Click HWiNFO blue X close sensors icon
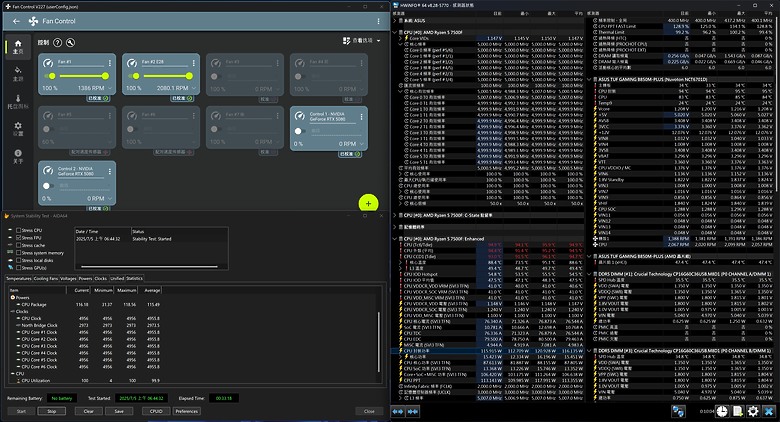780x422 pixels. coord(769,411)
